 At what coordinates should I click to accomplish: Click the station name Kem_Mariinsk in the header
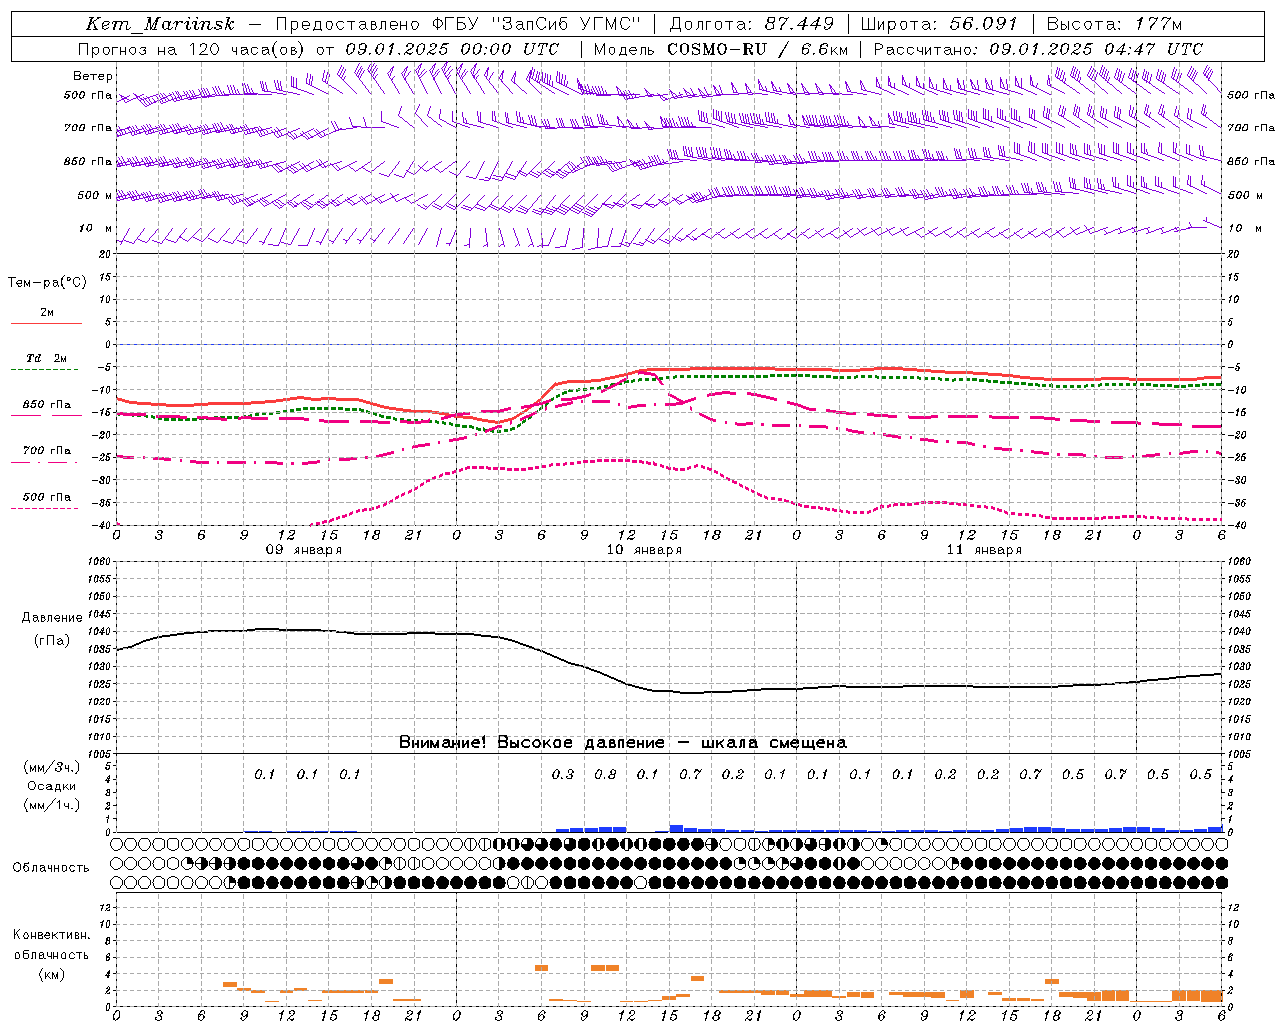click(160, 24)
